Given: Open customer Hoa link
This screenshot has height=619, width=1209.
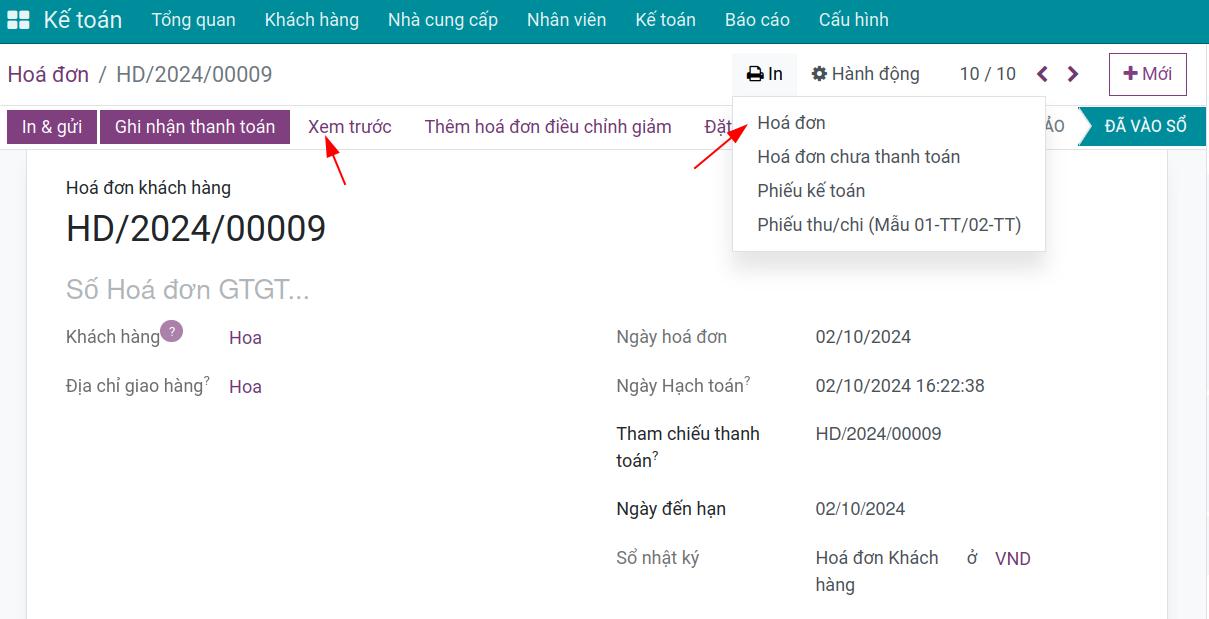Looking at the screenshot, I should click(x=245, y=338).
